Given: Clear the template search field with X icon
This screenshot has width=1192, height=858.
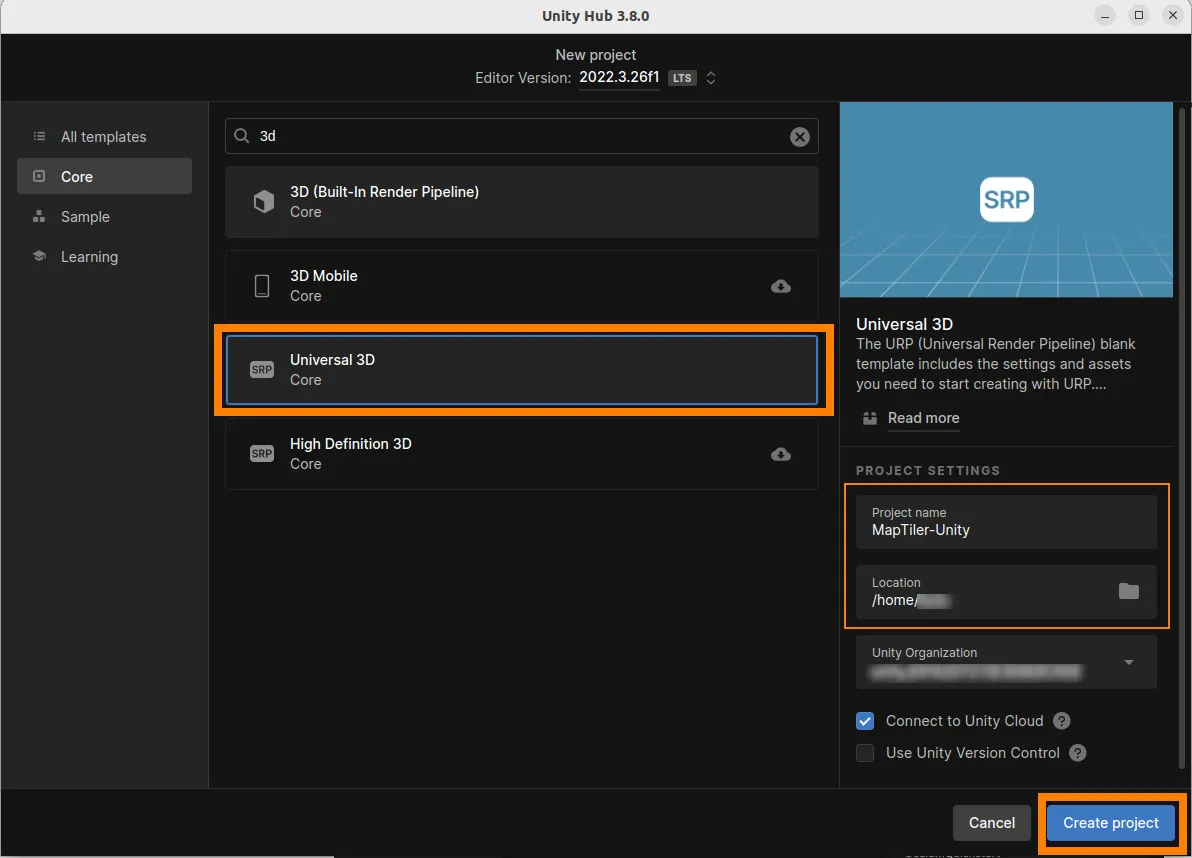Looking at the screenshot, I should pyautogui.click(x=799, y=137).
